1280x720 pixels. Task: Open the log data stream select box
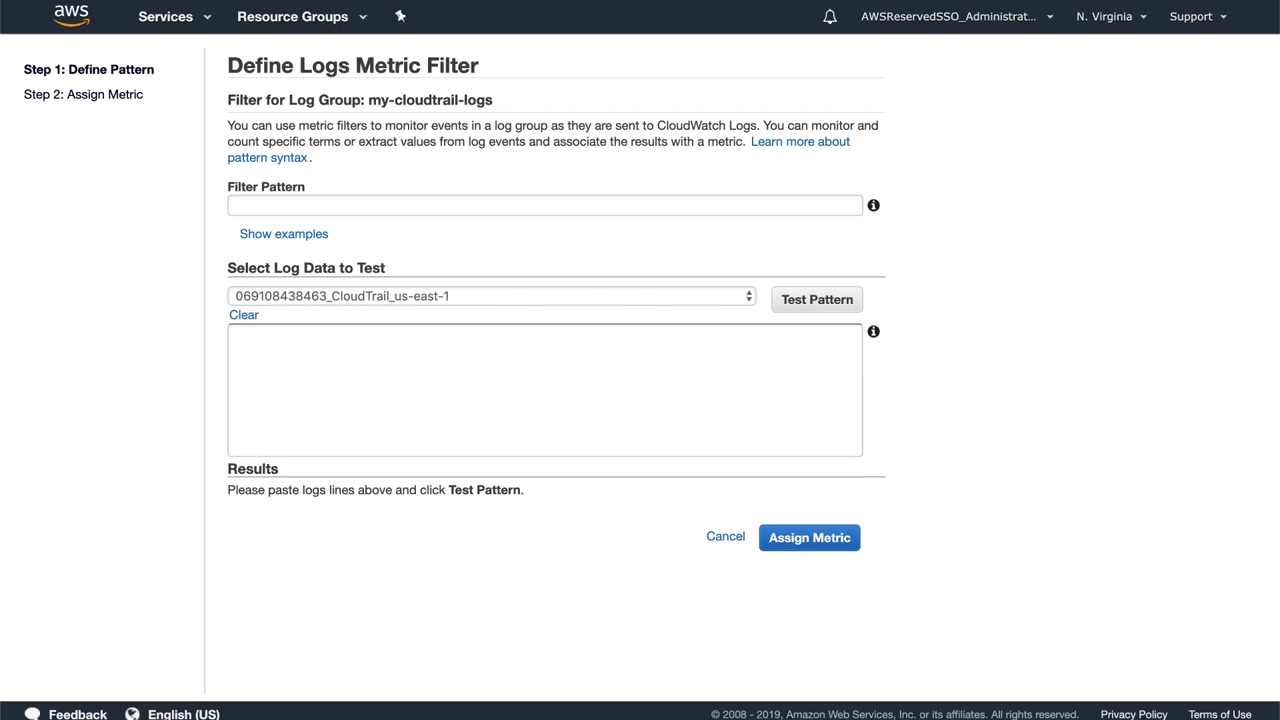tap(491, 296)
